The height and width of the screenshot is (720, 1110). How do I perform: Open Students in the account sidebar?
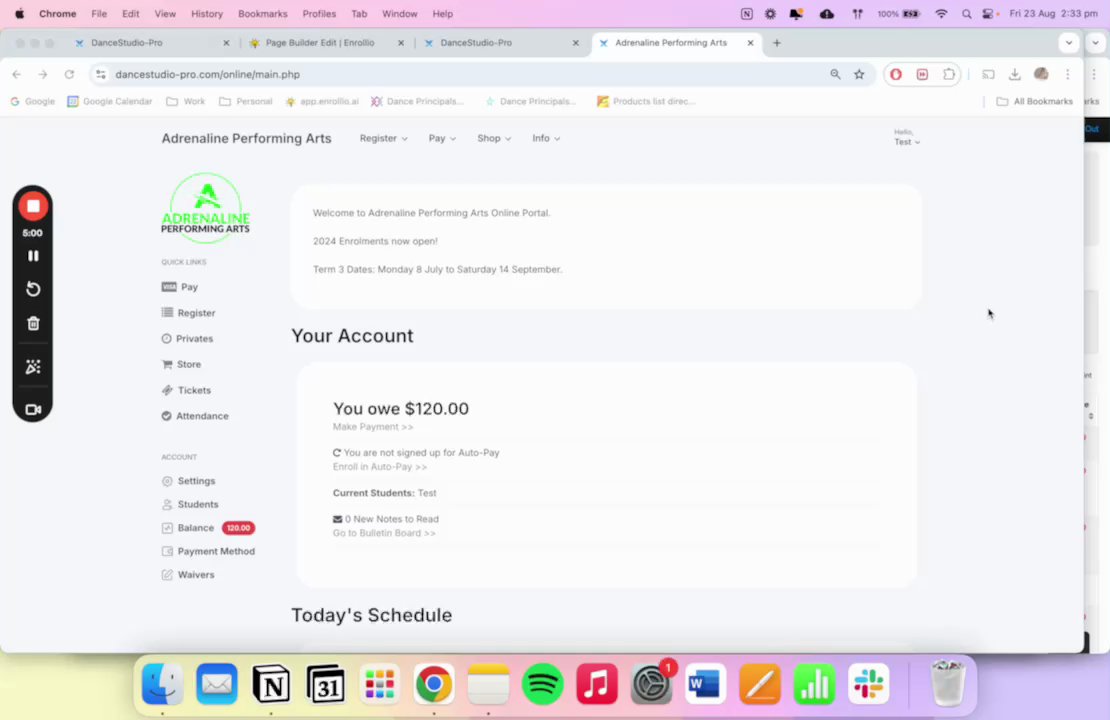click(x=190, y=504)
